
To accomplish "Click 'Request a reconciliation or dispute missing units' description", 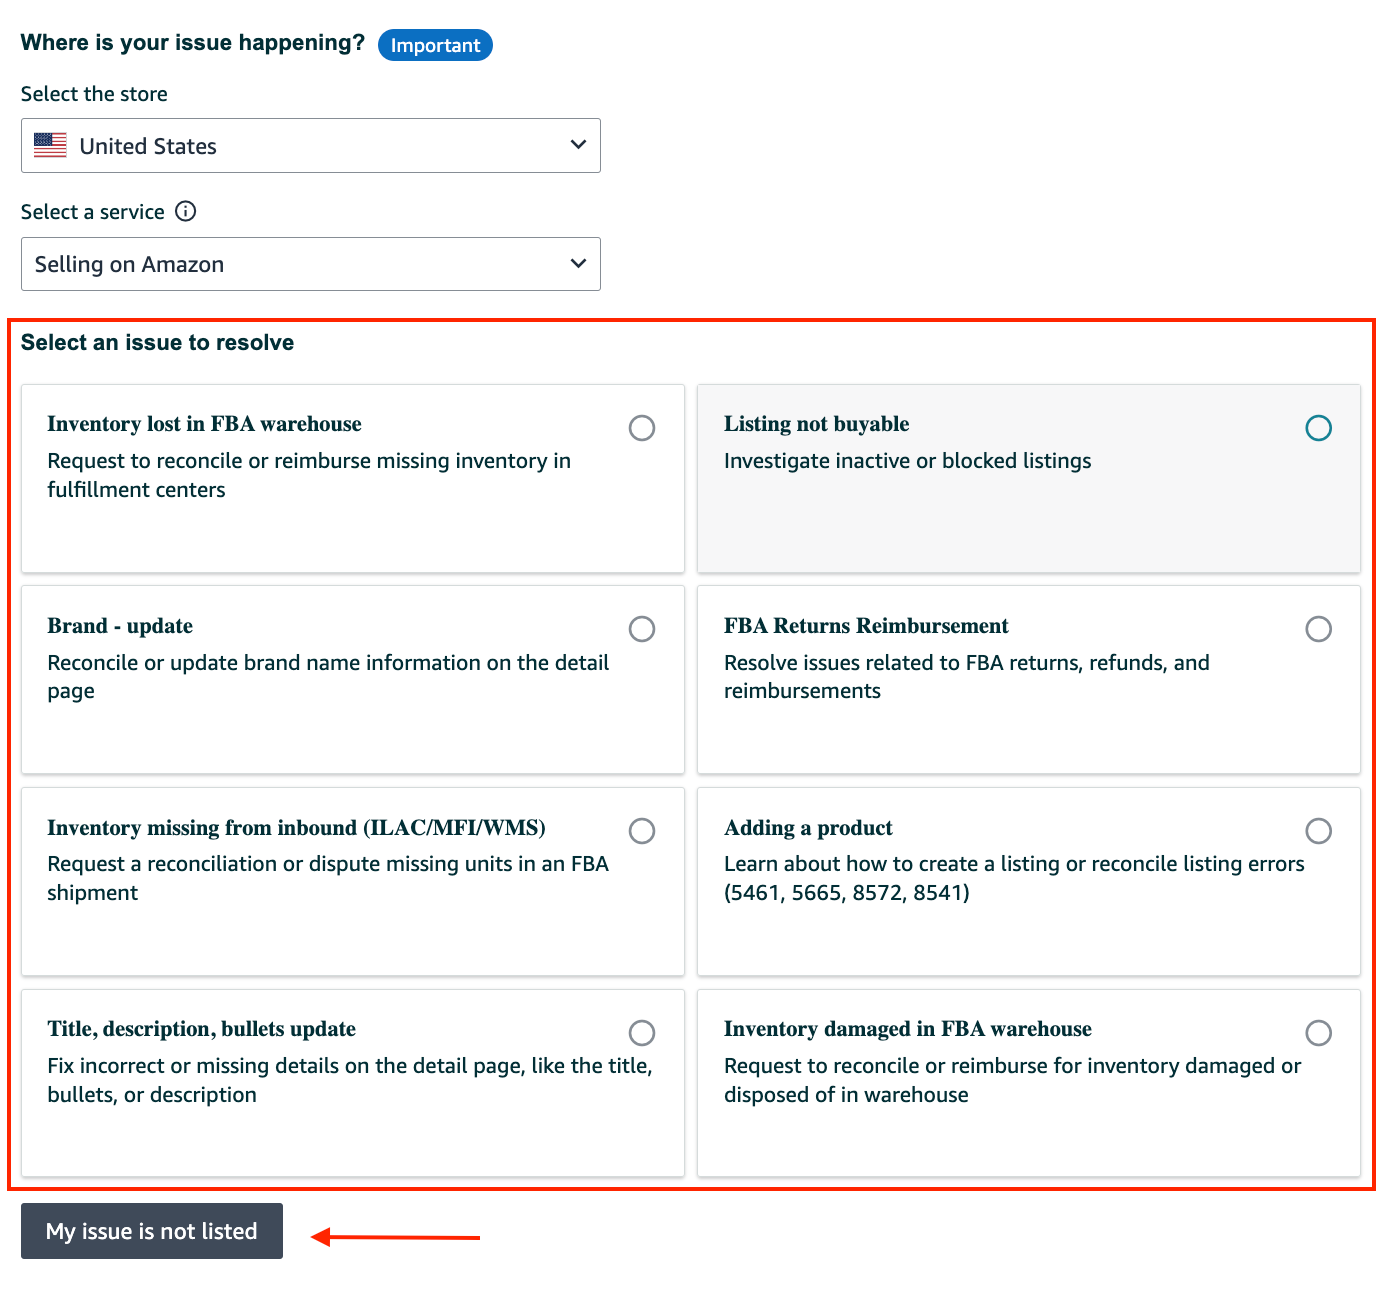I will [328, 878].
